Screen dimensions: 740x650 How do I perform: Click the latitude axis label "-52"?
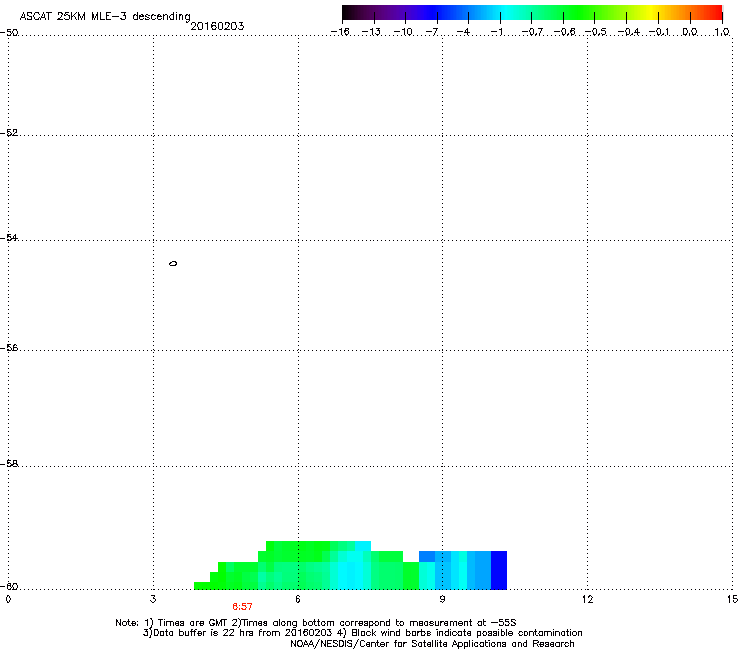[x=9, y=133]
